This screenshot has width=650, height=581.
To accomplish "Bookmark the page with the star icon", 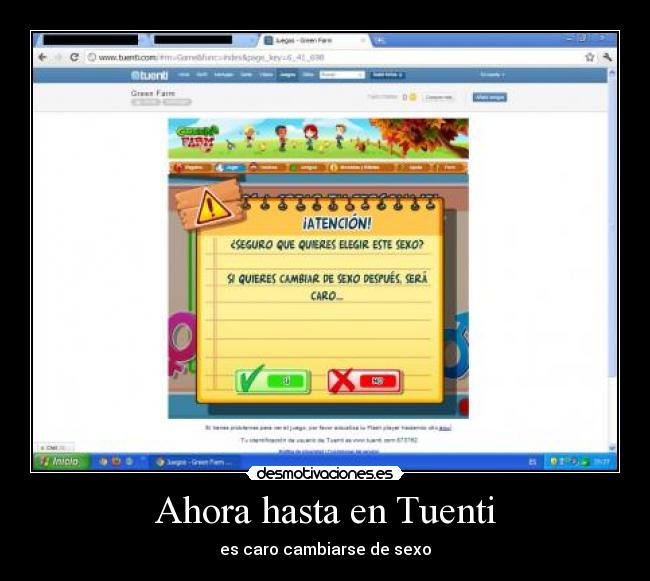I will point(589,57).
